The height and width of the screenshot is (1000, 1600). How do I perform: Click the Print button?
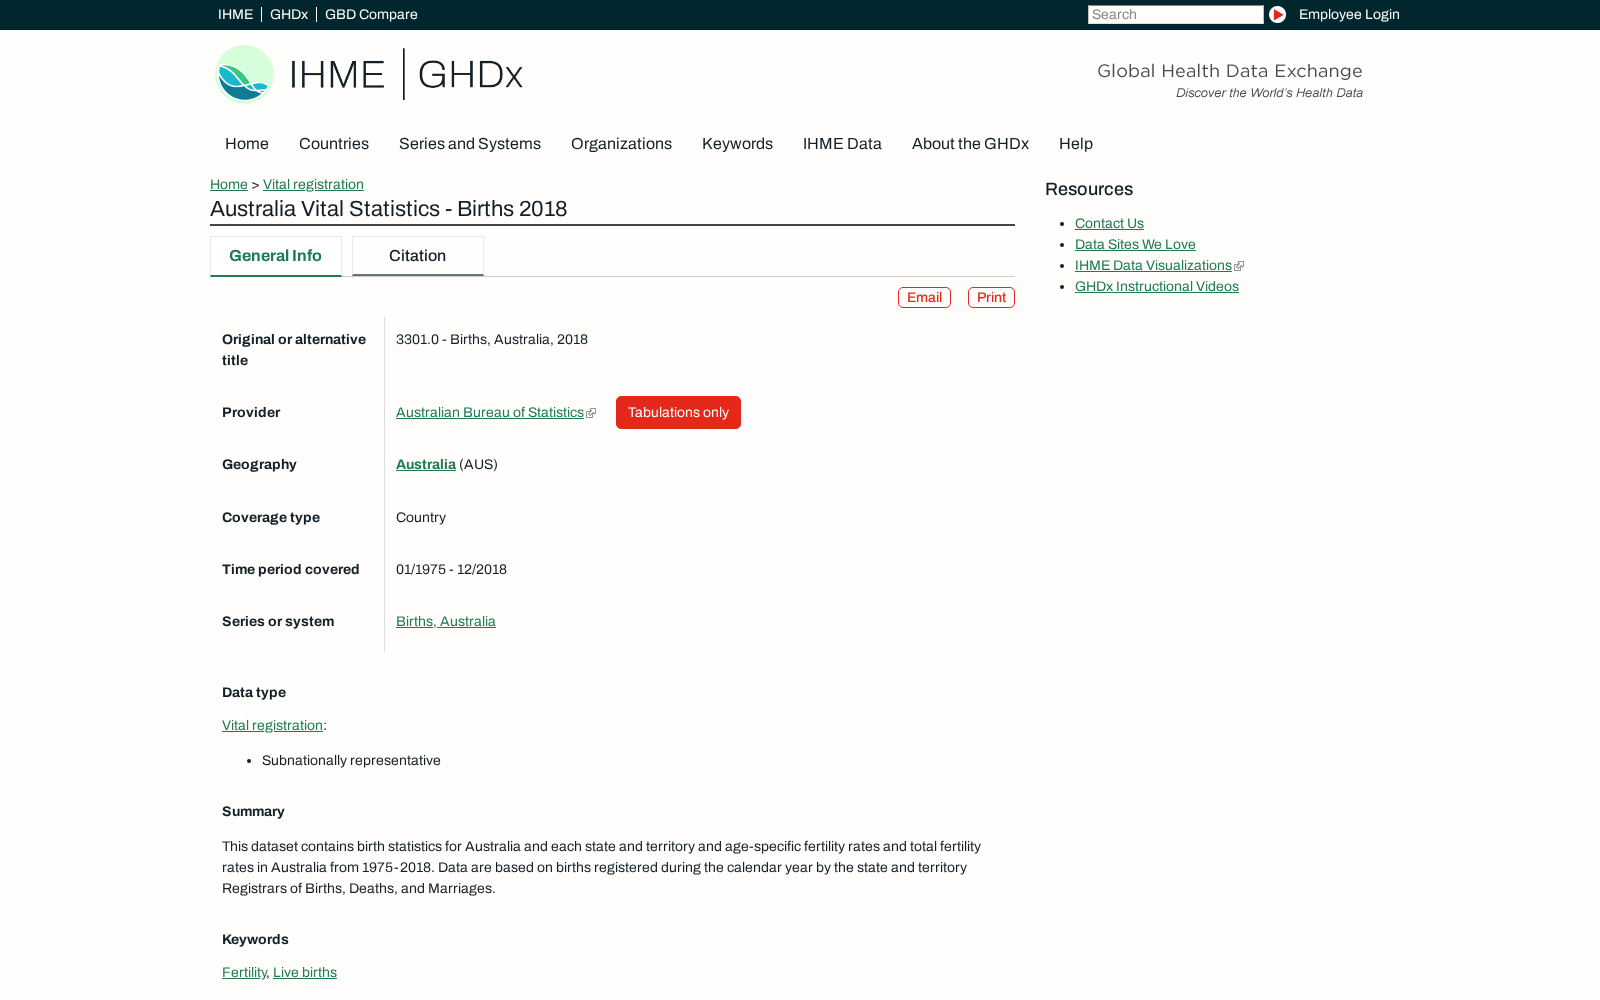tap(991, 298)
